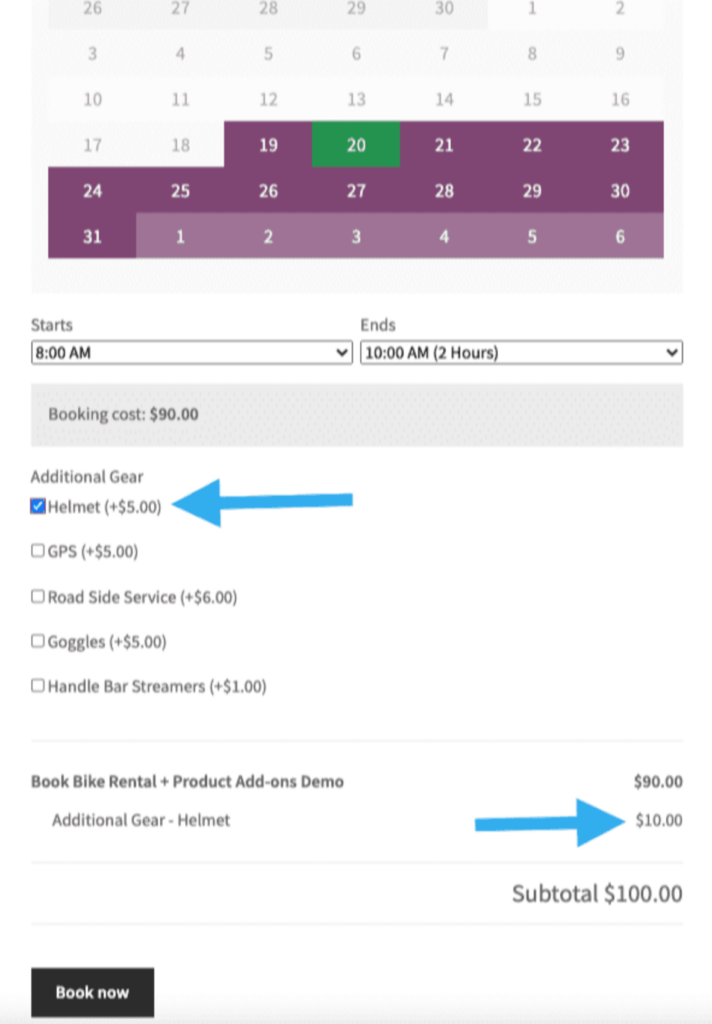Image resolution: width=712 pixels, height=1024 pixels.
Task: Enable the Goggles add-on
Action: tap(38, 642)
